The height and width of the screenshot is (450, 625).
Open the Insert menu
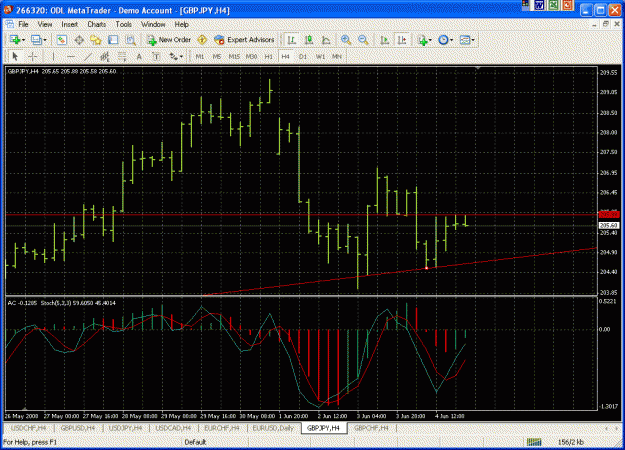(69, 24)
